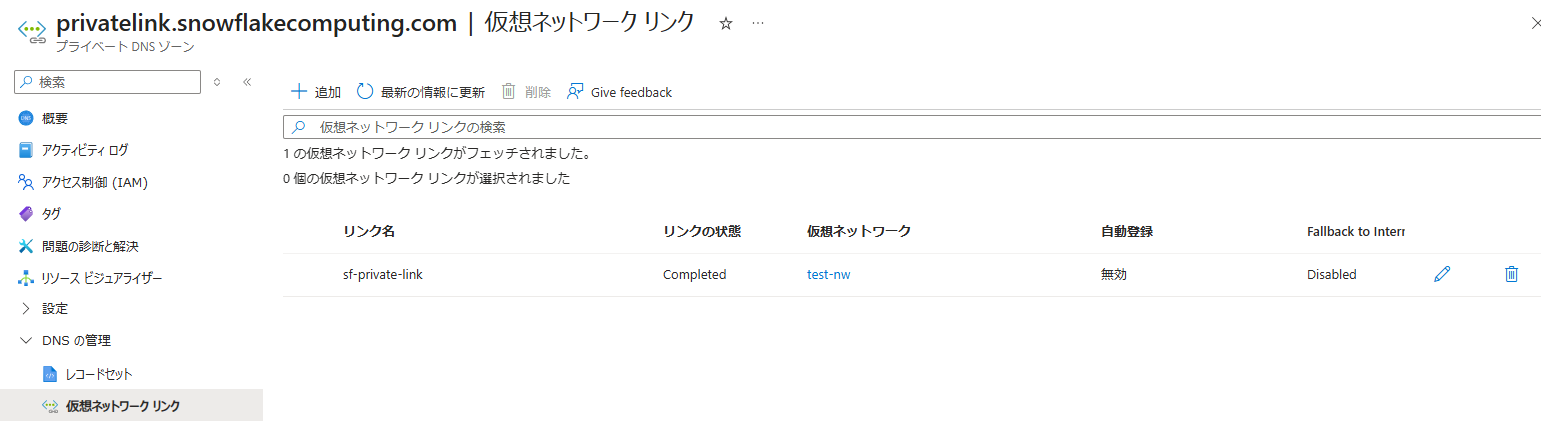
Task: Click the Completed status cell
Action: click(694, 274)
